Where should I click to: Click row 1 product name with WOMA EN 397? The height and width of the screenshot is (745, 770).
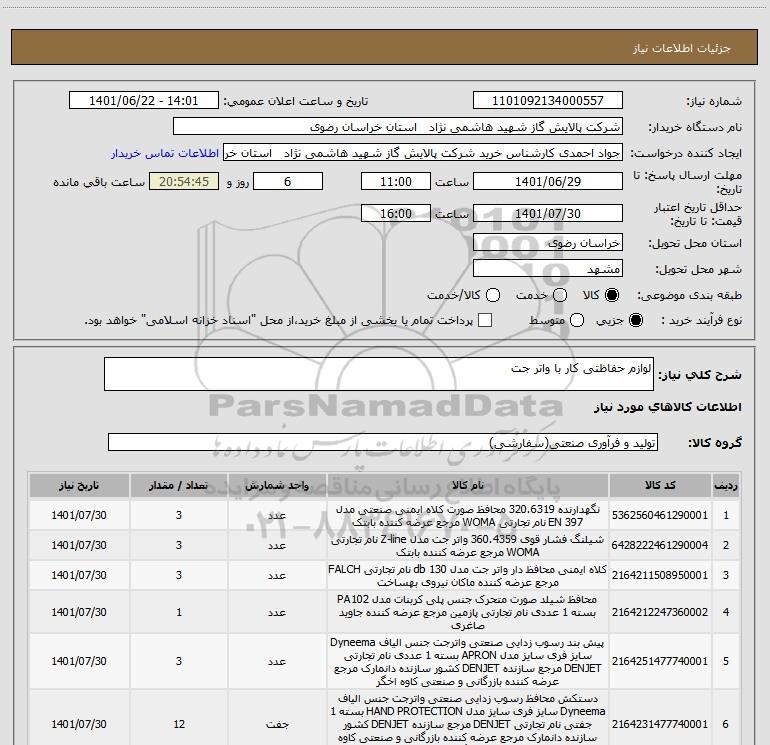coord(468,516)
